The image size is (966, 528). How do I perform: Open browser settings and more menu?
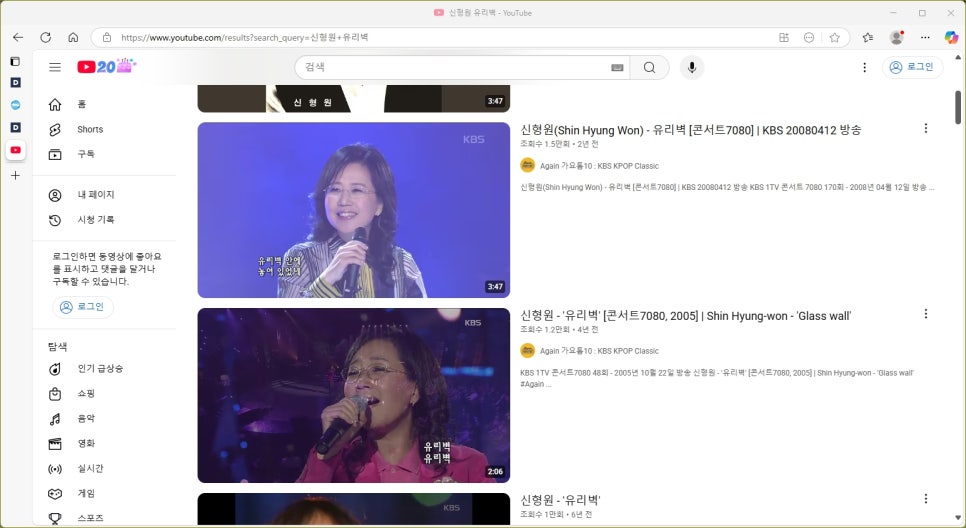point(925,38)
